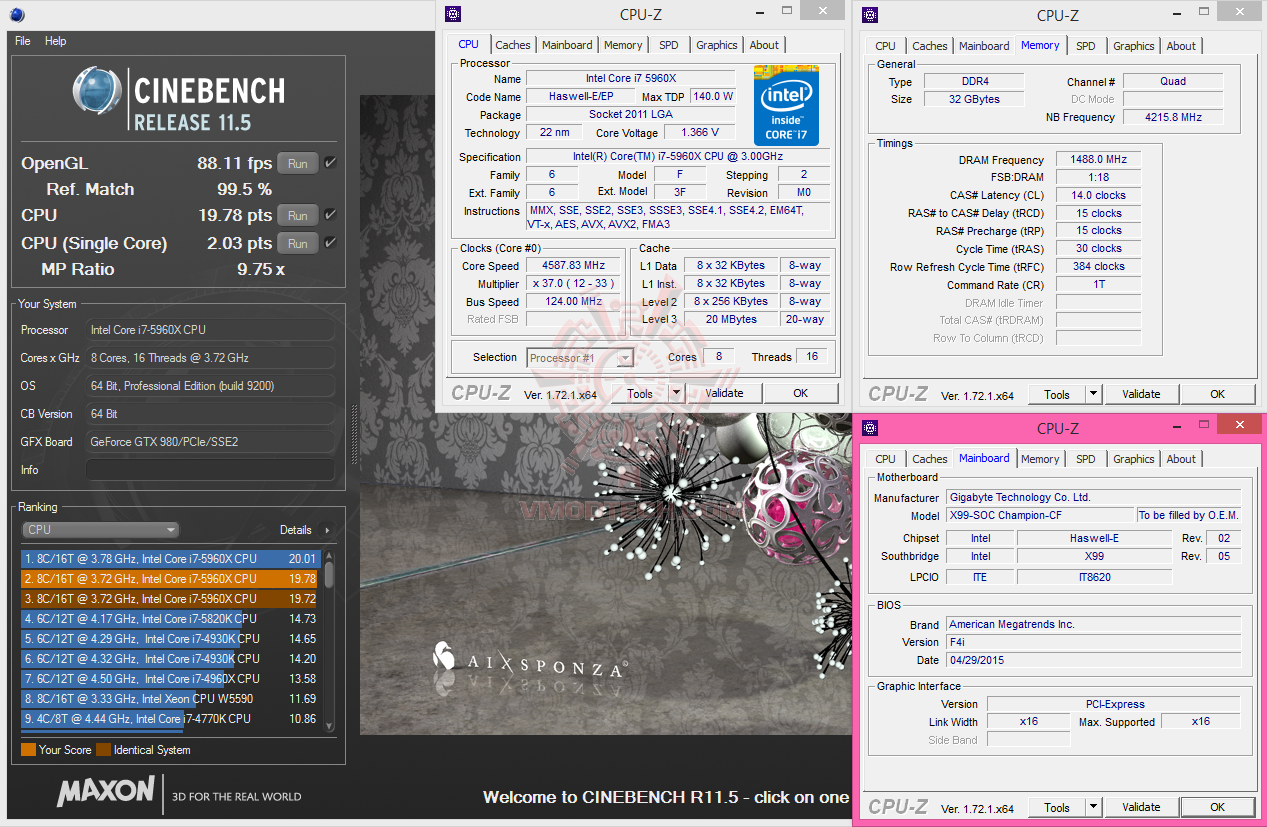The height and width of the screenshot is (827, 1267).
Task: Click the Cinebench app icon in the title bar
Action: click(x=16, y=14)
